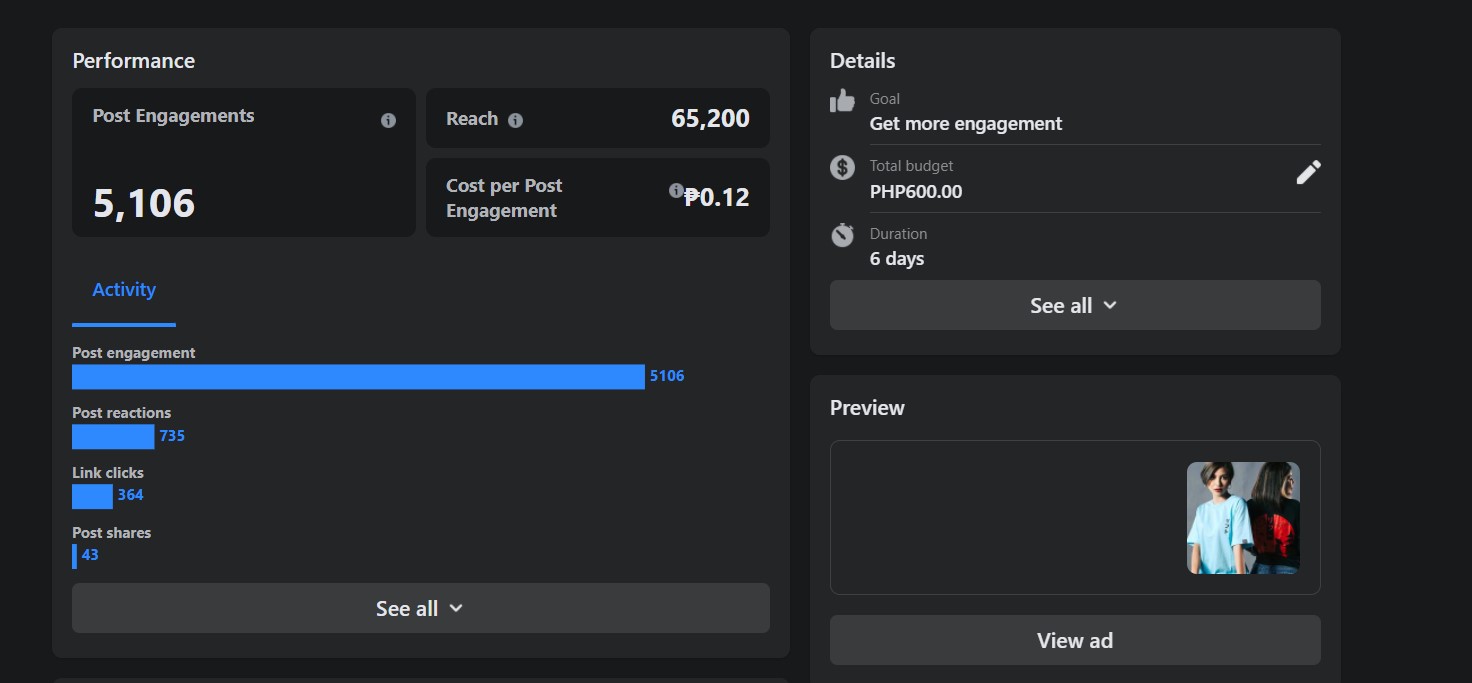Click the Total budget PHP600.00 value
Screen dimensions: 1472x683
tap(916, 192)
